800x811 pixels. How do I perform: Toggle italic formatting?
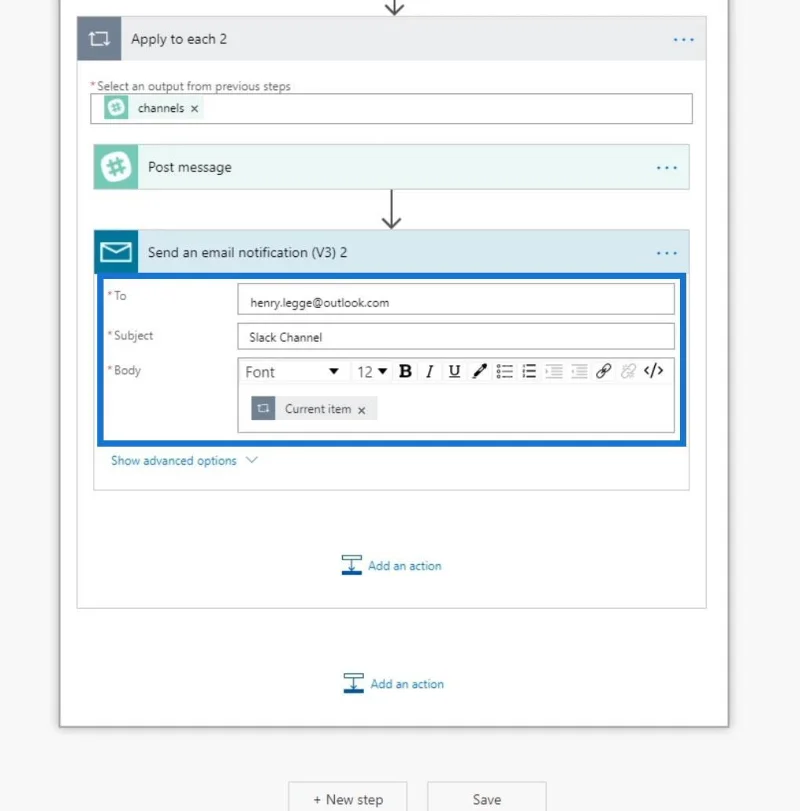[429, 371]
